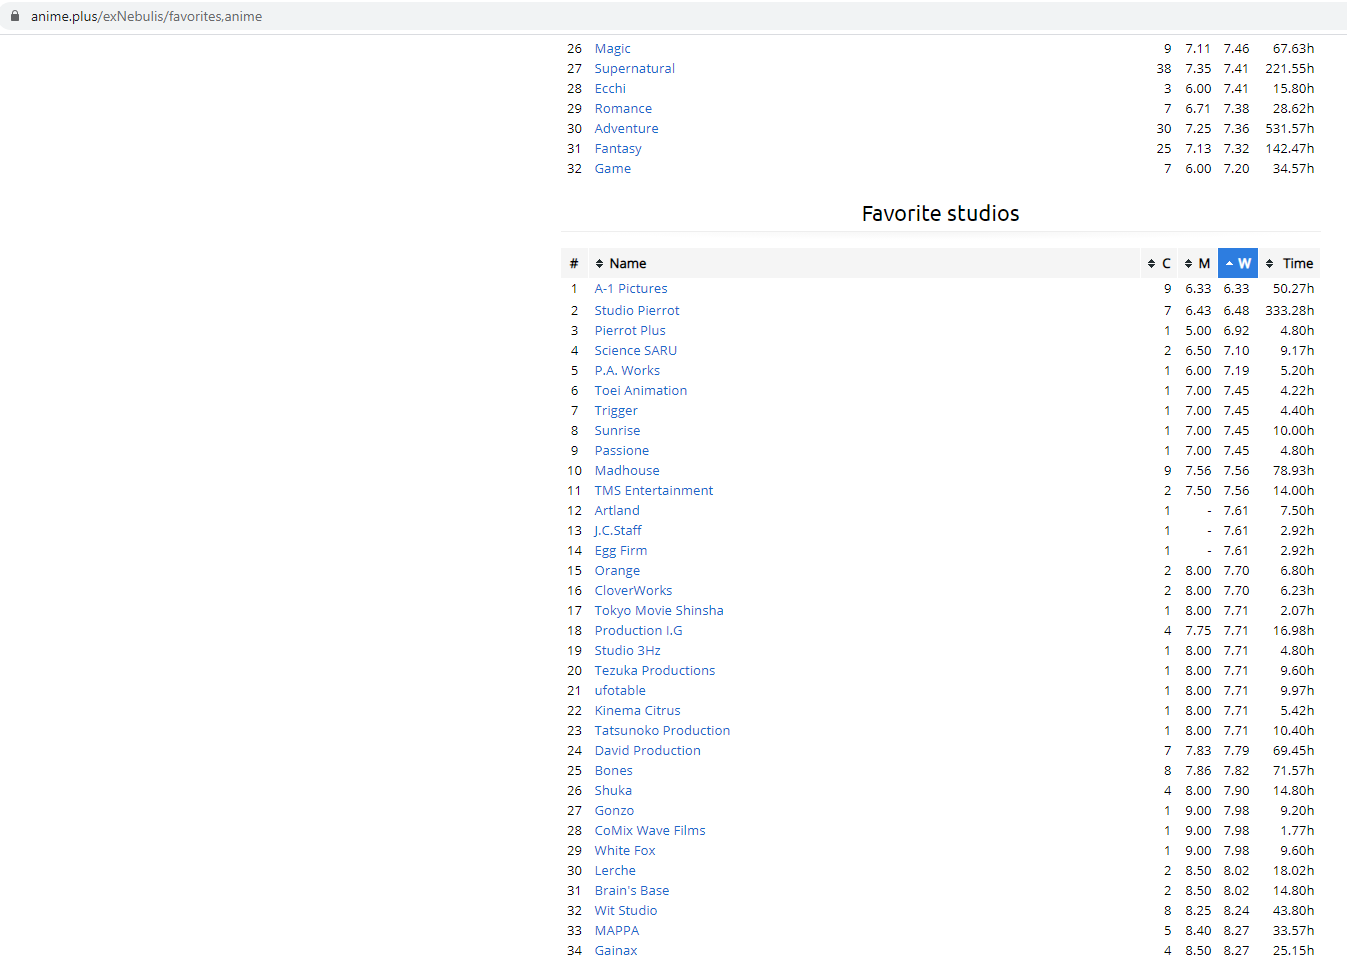This screenshot has height=968, width=1347.
Task: Click the MAPPA studio link
Action: [616, 930]
